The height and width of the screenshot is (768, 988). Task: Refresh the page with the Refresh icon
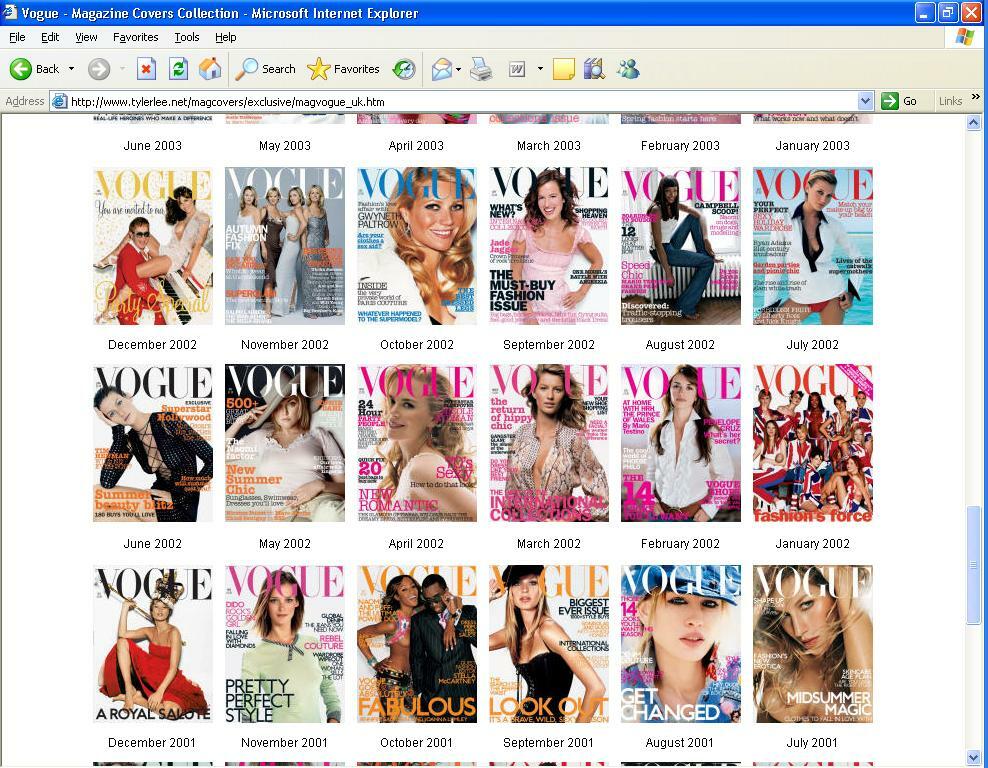(178, 69)
